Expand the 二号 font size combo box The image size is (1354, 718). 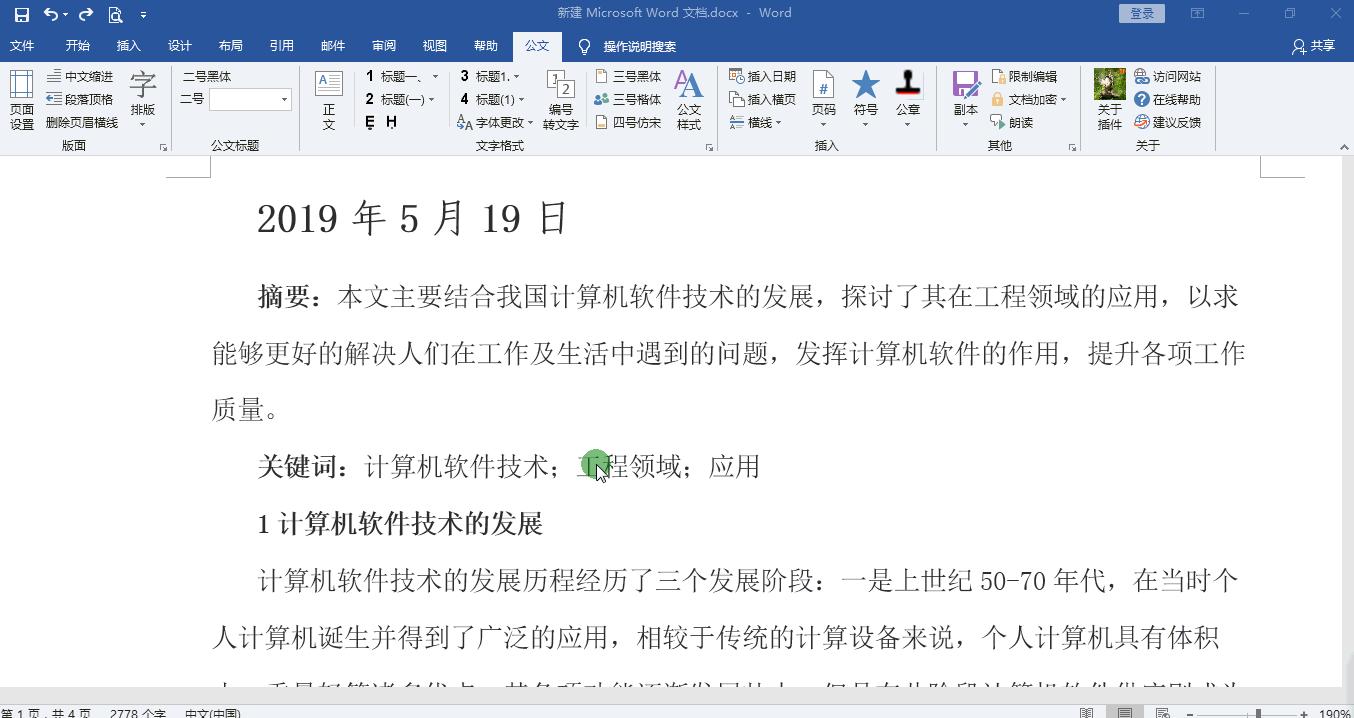click(282, 100)
